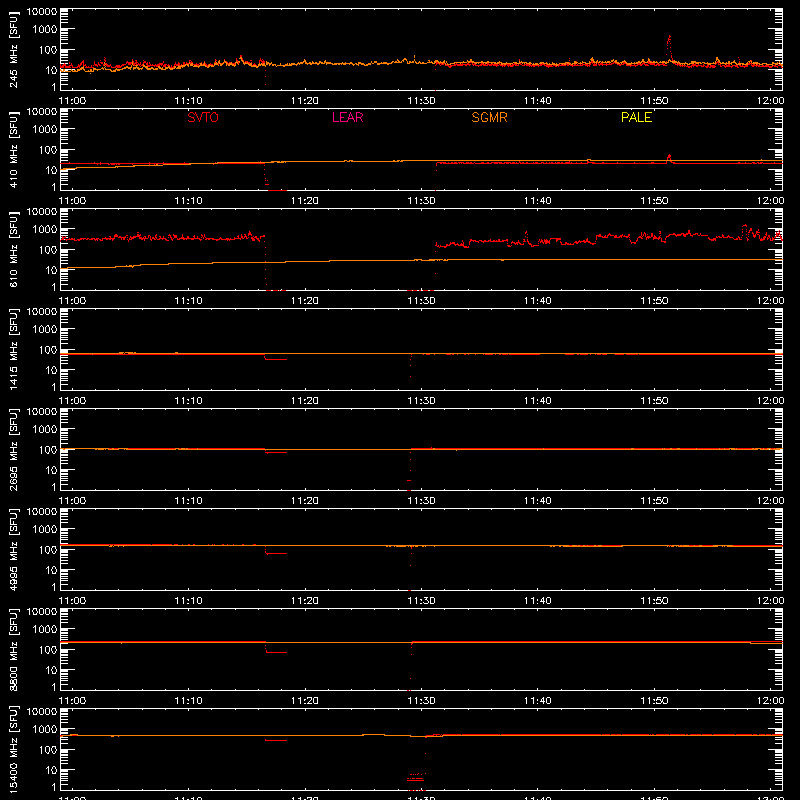Select the 2695 MHz [SFU] axis label
The image size is (800, 800).
14,450
